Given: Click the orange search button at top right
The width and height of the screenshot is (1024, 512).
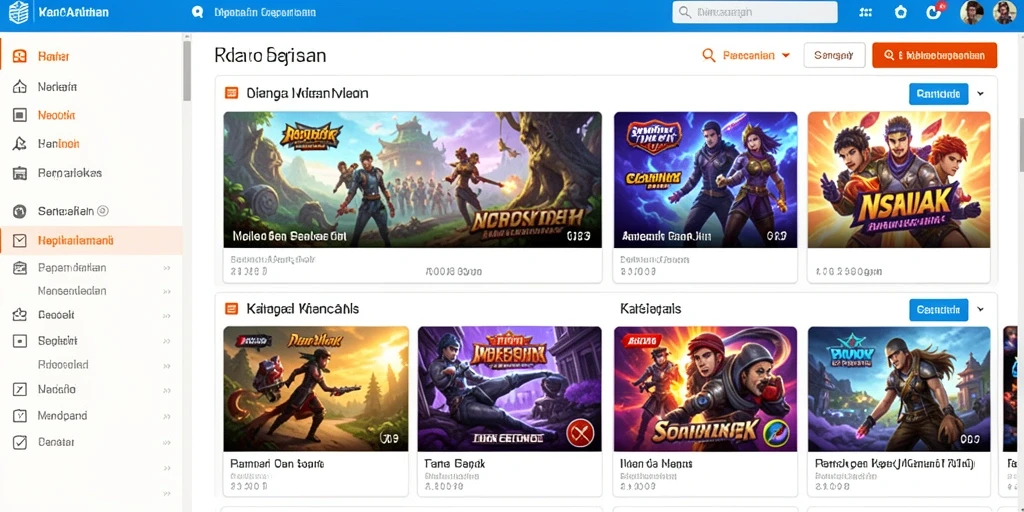Looking at the screenshot, I should coord(935,56).
